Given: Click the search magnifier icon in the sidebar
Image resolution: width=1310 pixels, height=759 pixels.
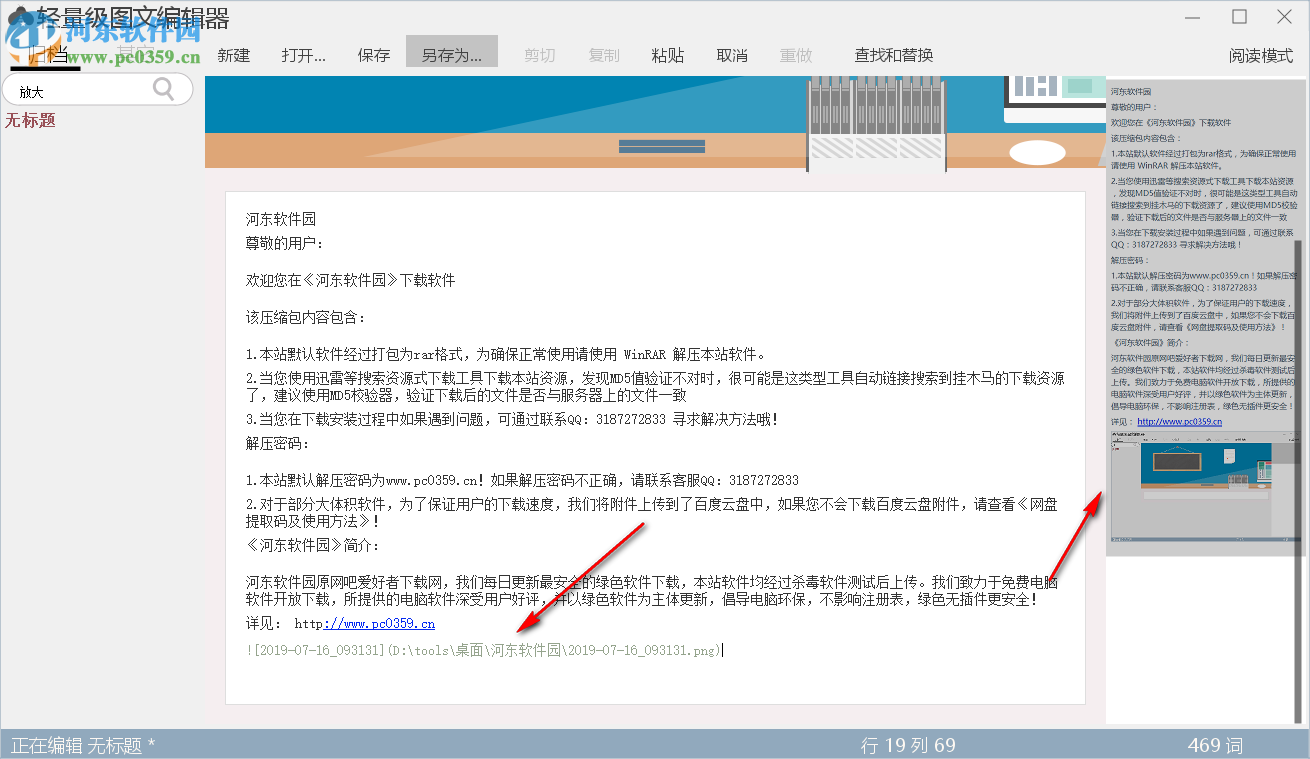Looking at the screenshot, I should click(x=162, y=89).
